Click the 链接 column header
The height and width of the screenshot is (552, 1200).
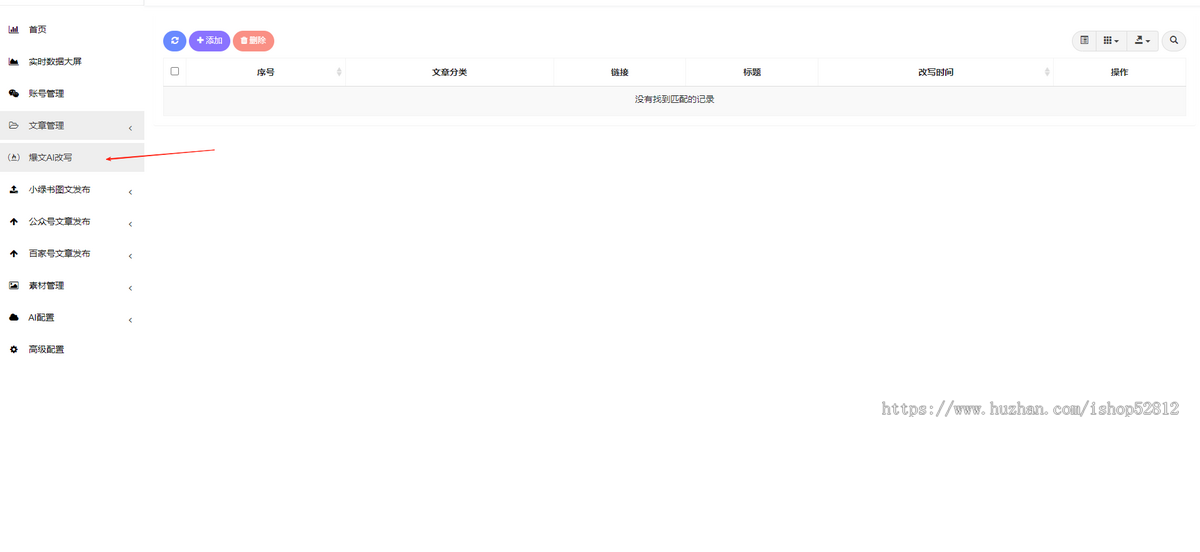tap(619, 72)
